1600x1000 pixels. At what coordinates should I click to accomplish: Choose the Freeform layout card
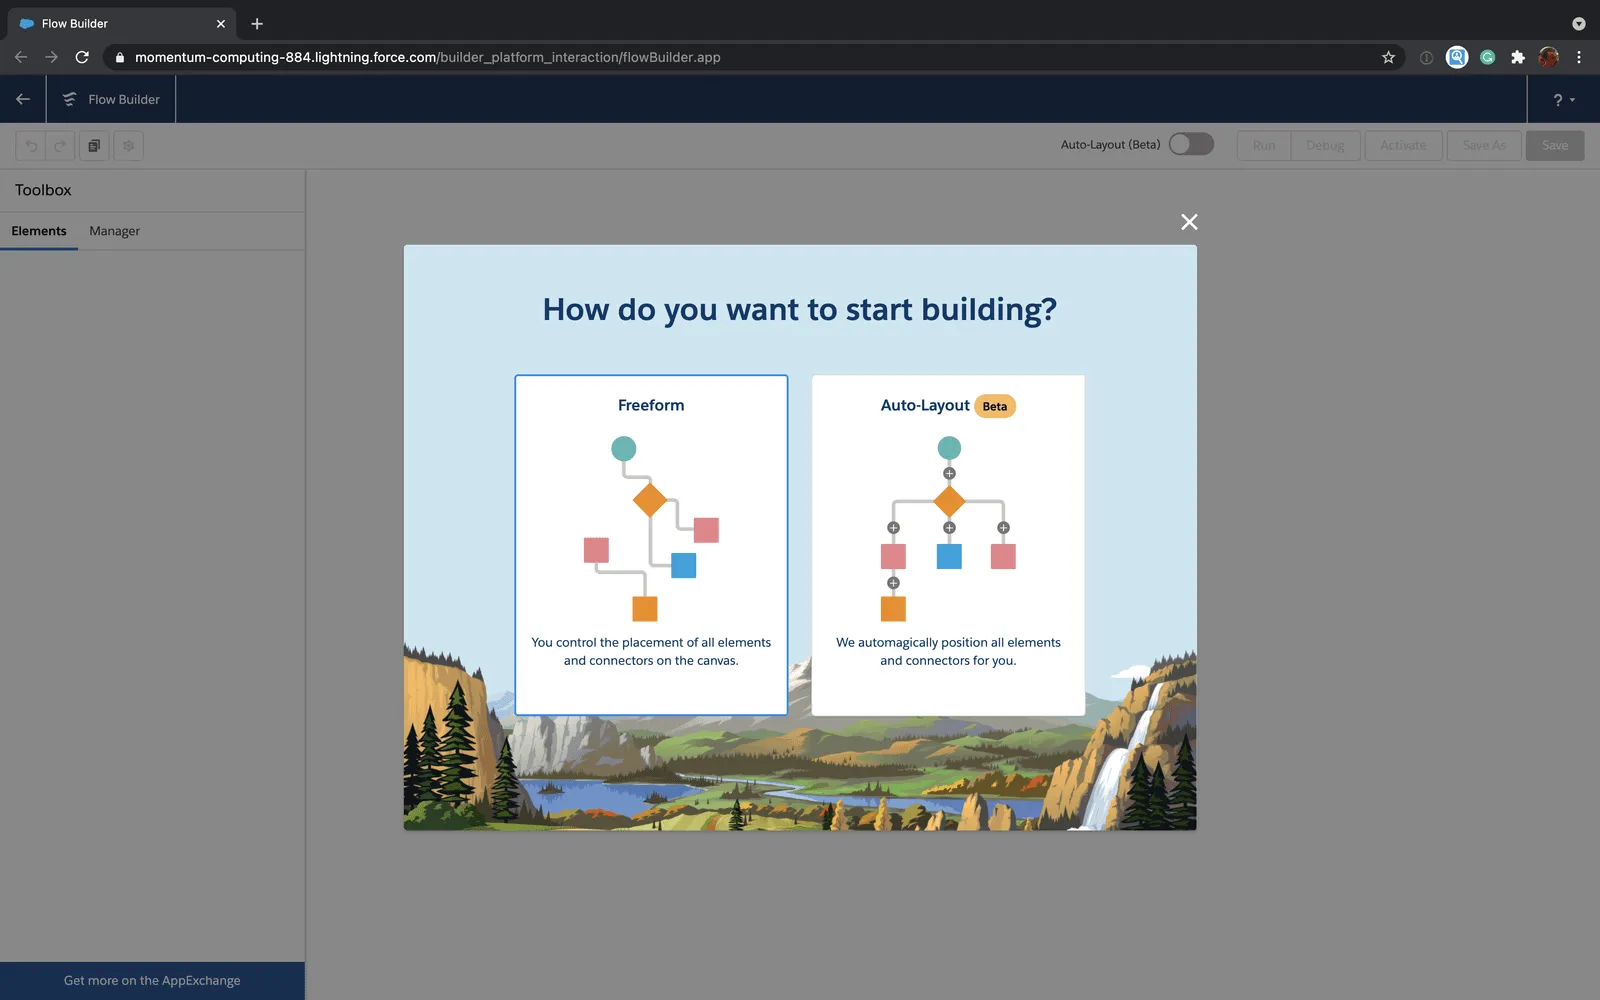coord(651,545)
